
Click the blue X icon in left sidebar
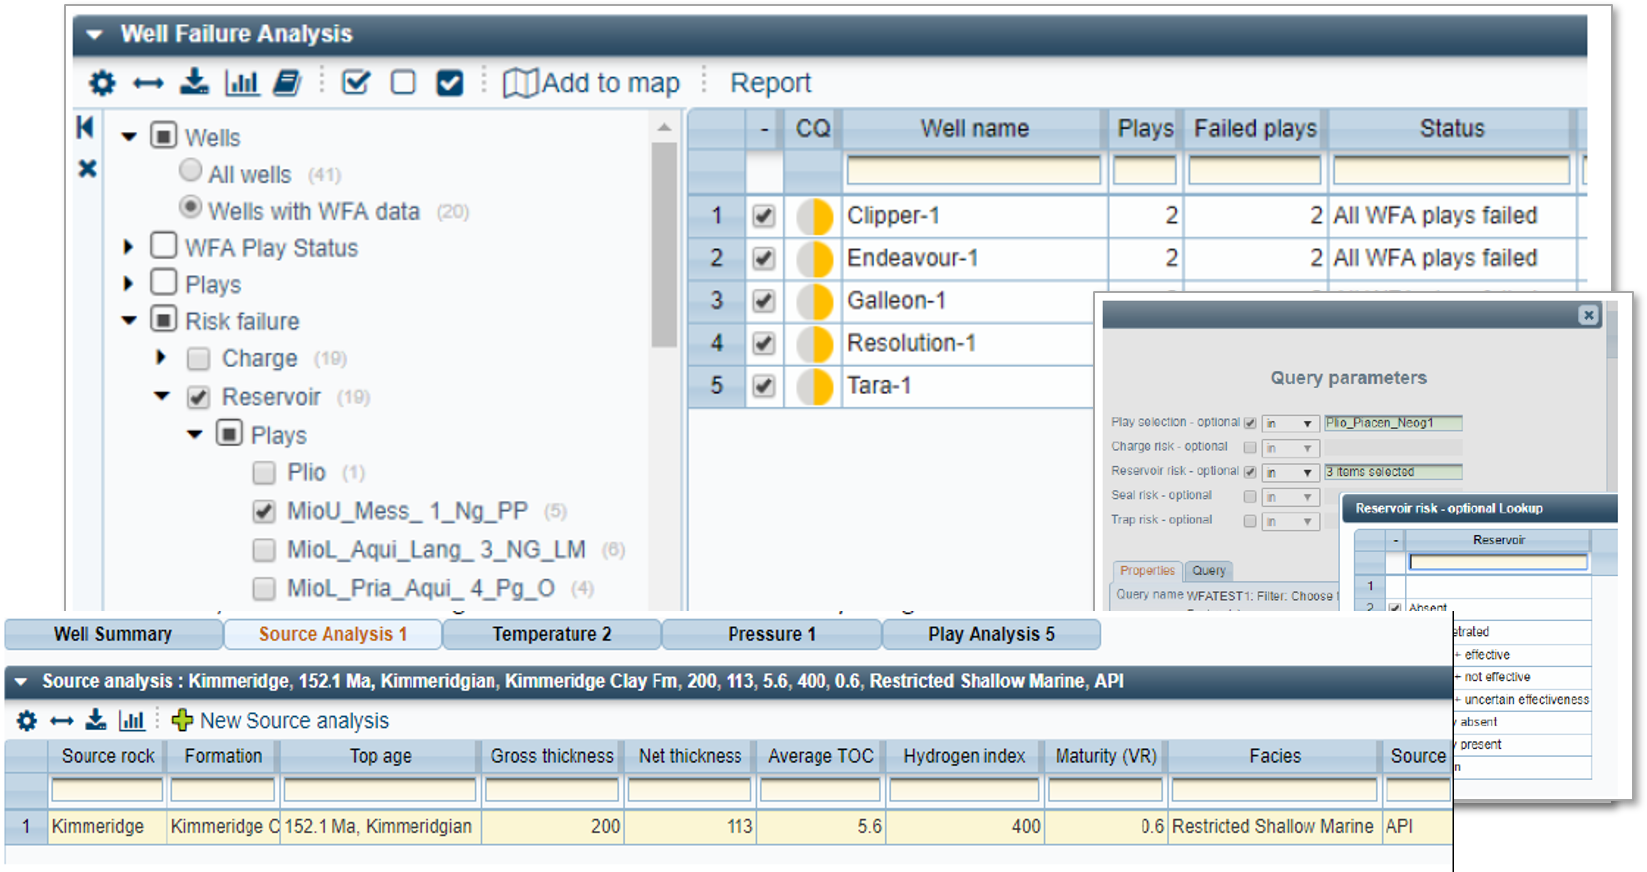(x=88, y=169)
